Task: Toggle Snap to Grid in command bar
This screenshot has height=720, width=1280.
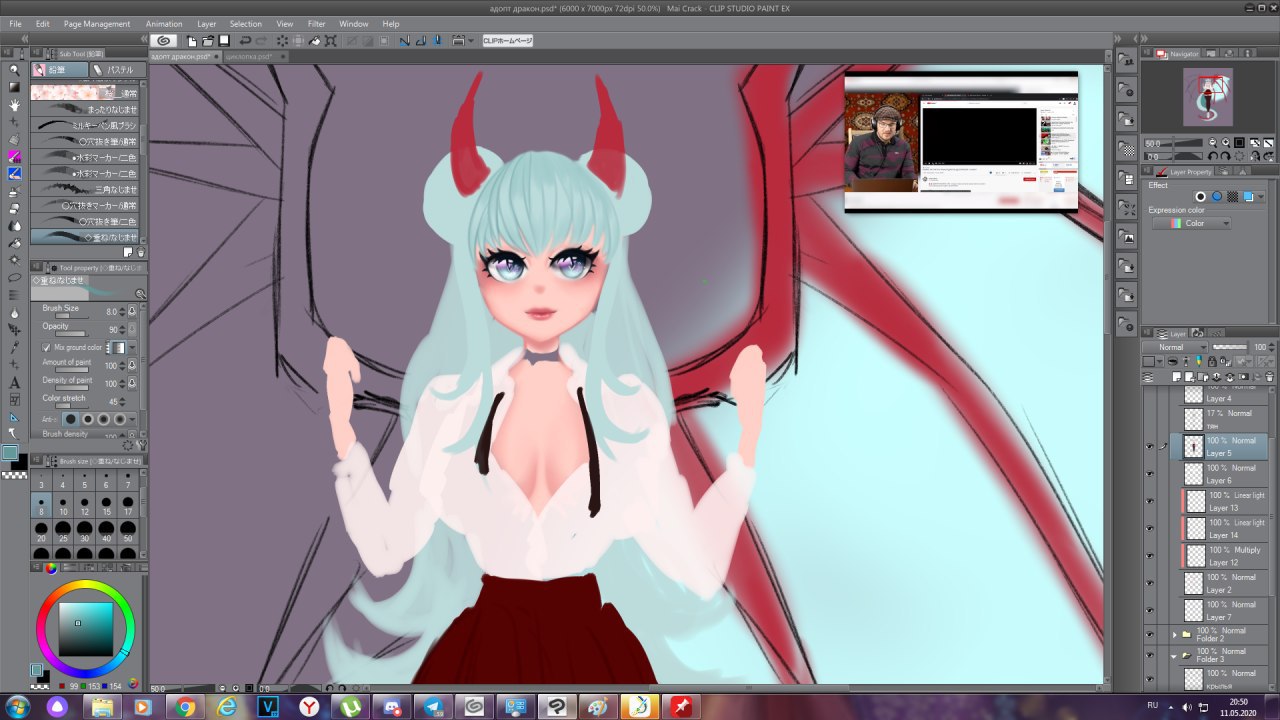Action: click(x=437, y=41)
